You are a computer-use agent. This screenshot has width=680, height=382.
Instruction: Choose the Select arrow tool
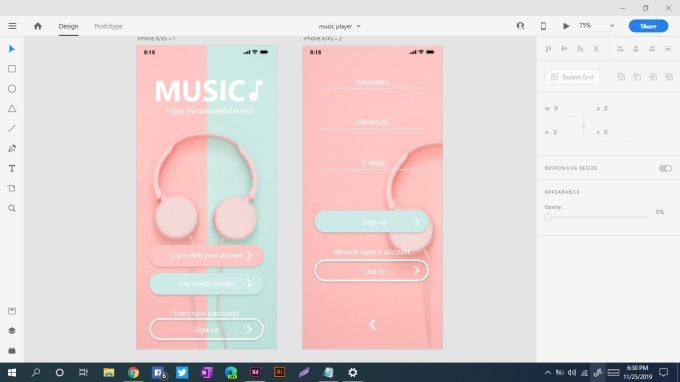pyautogui.click(x=12, y=49)
